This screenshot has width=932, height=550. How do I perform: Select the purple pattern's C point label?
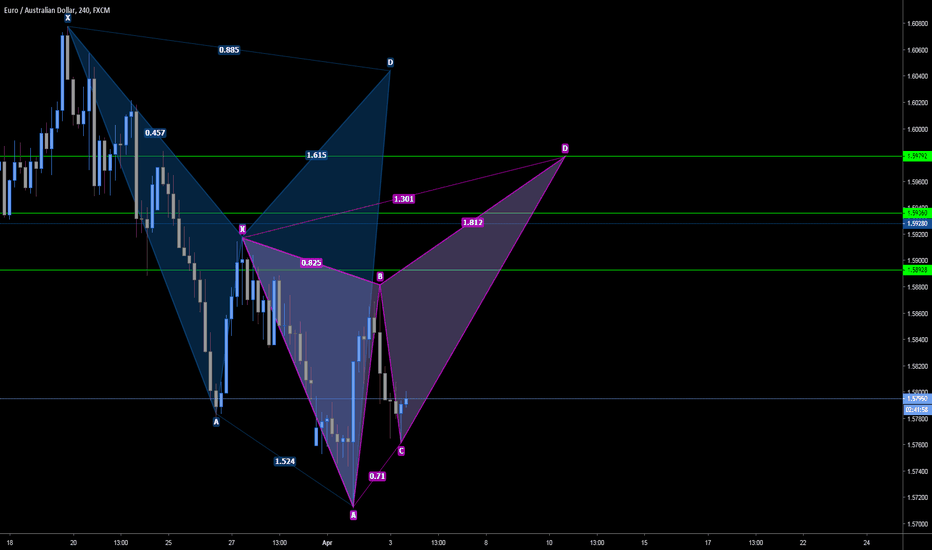coord(401,451)
